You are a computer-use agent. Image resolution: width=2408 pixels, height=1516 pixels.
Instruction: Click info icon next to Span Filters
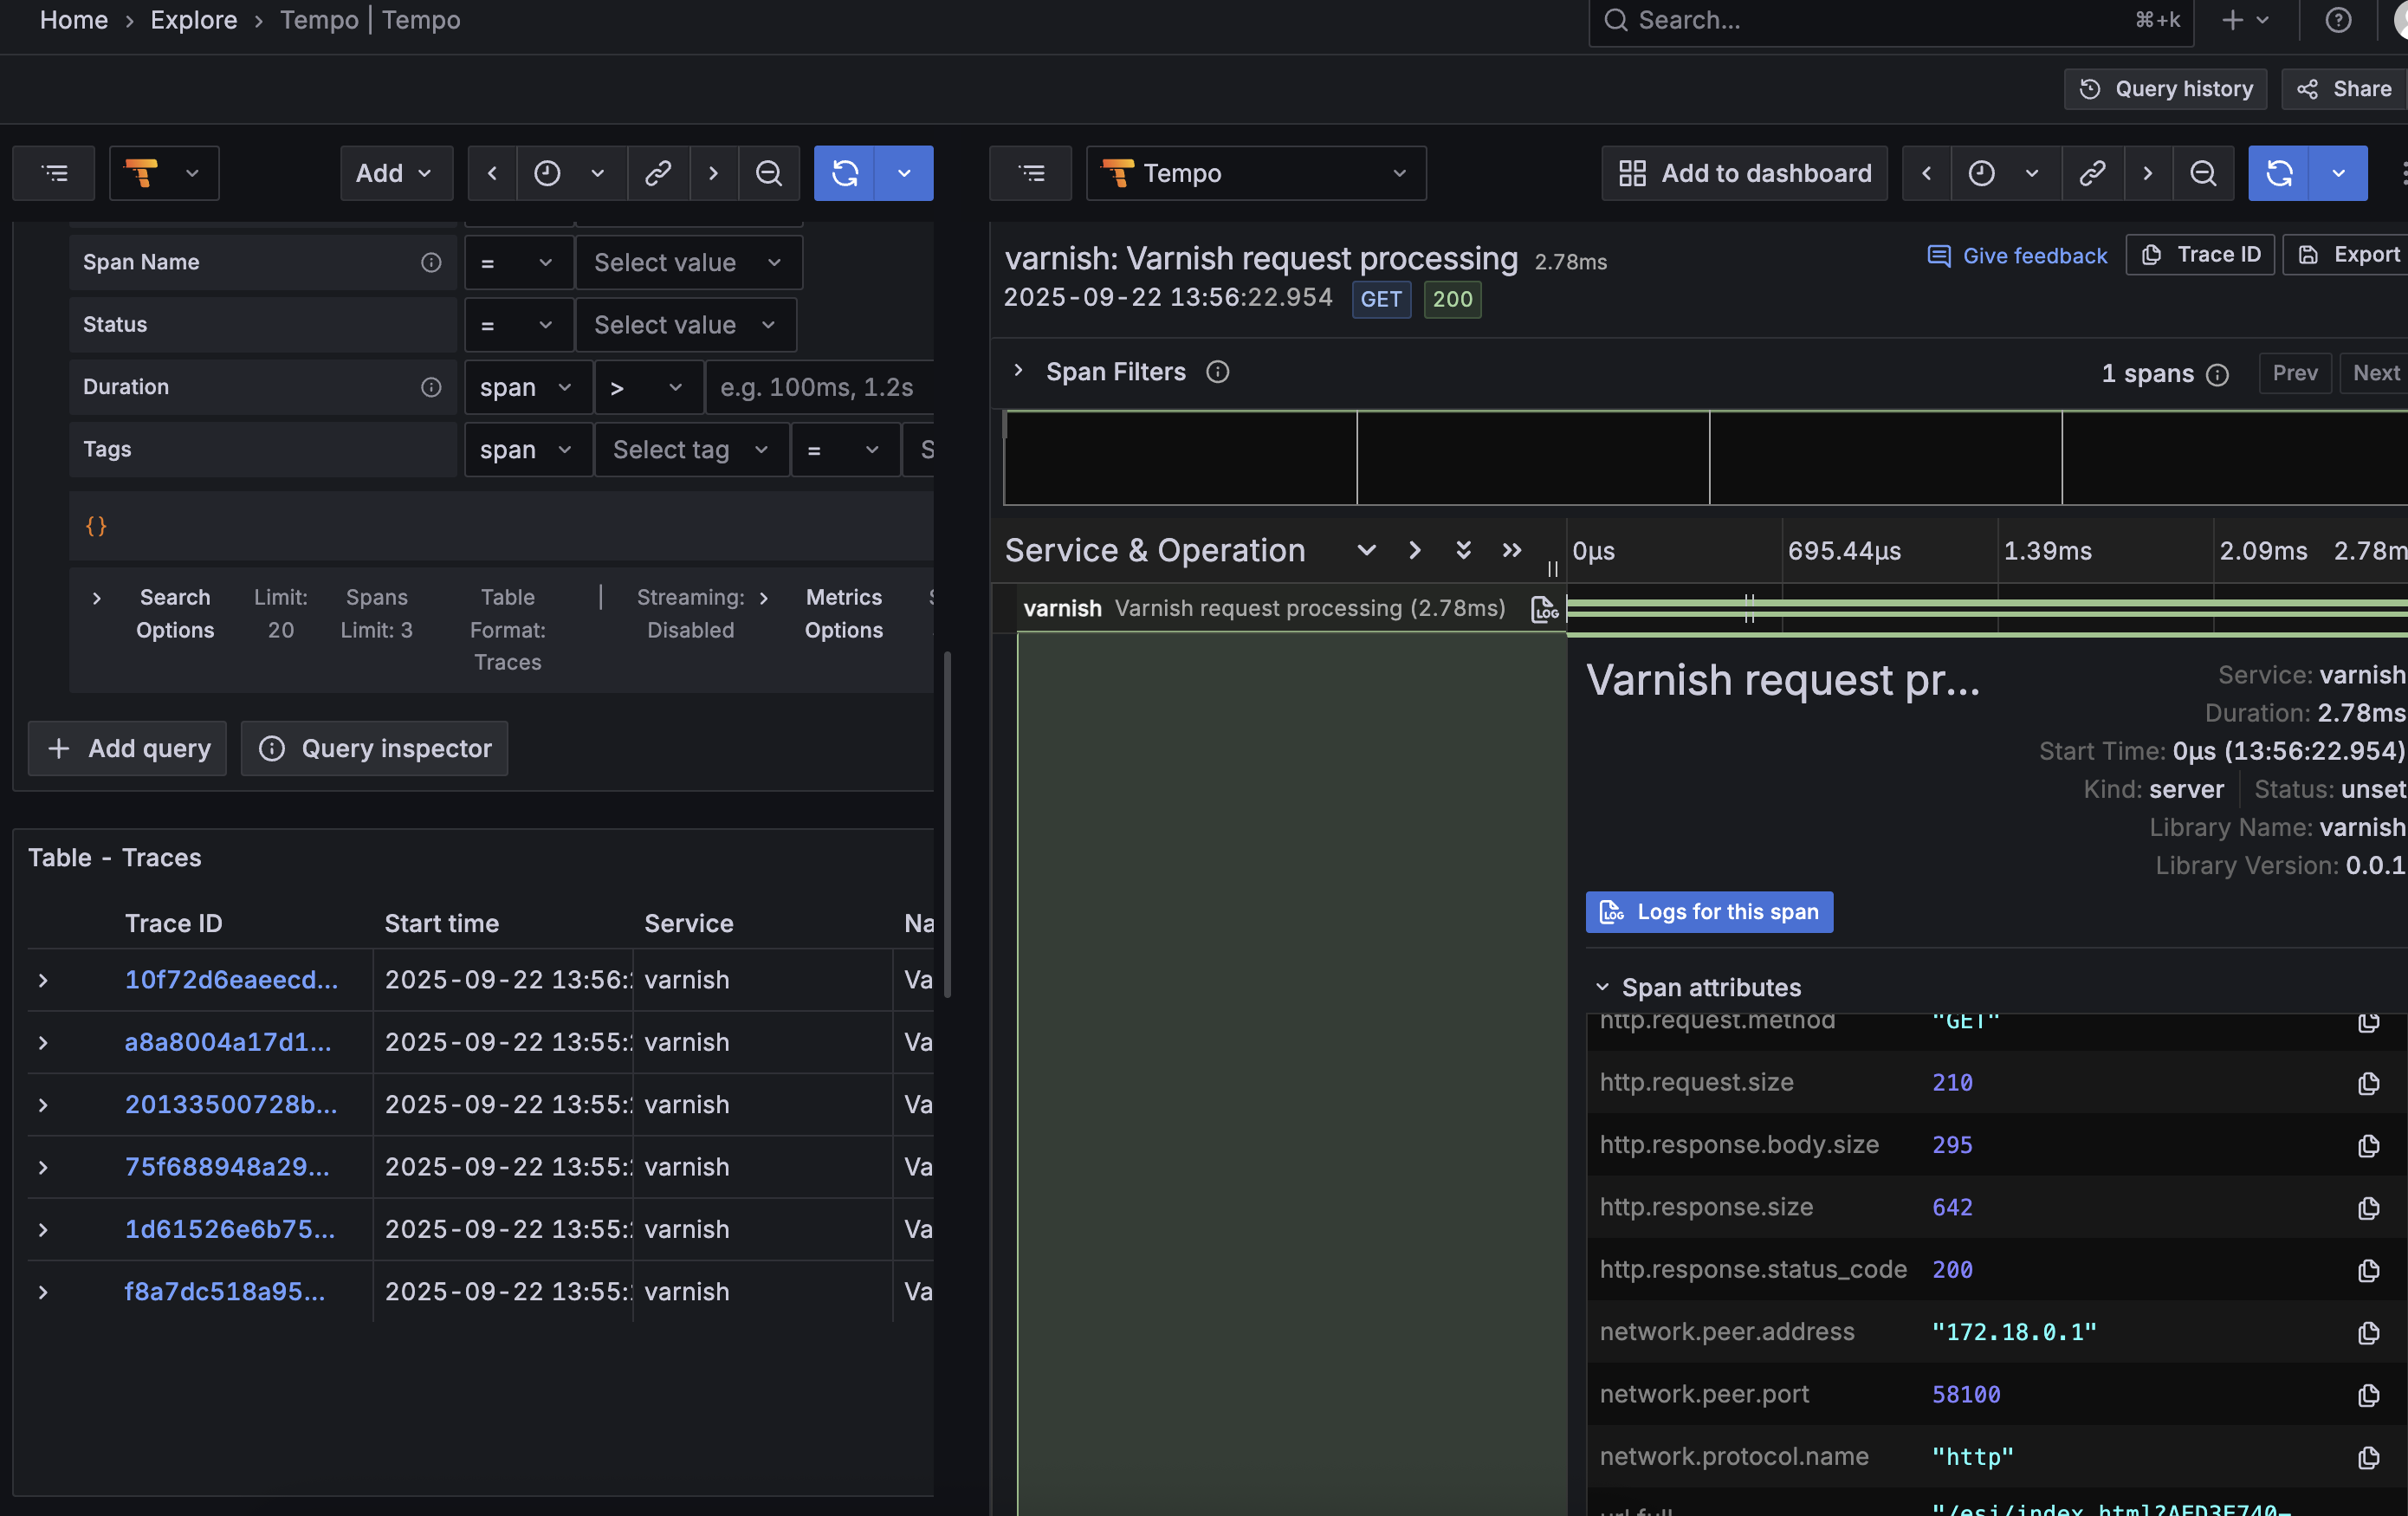coord(1217,372)
